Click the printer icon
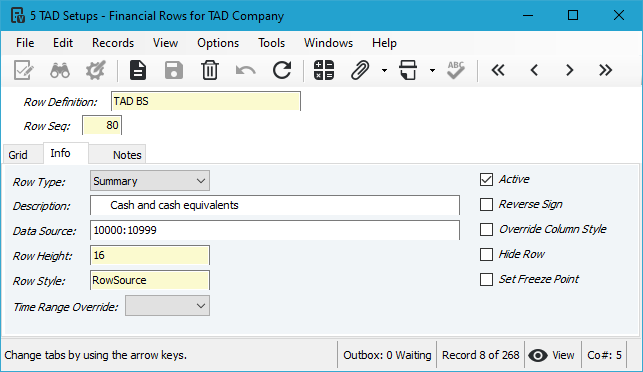Viewport: 643px width, 372px height. click(x=408, y=70)
